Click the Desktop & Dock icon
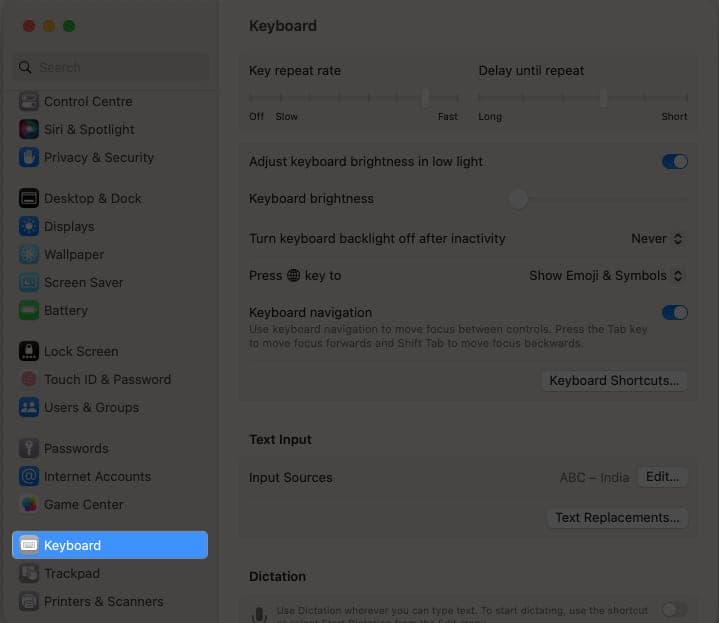 click(x=29, y=198)
